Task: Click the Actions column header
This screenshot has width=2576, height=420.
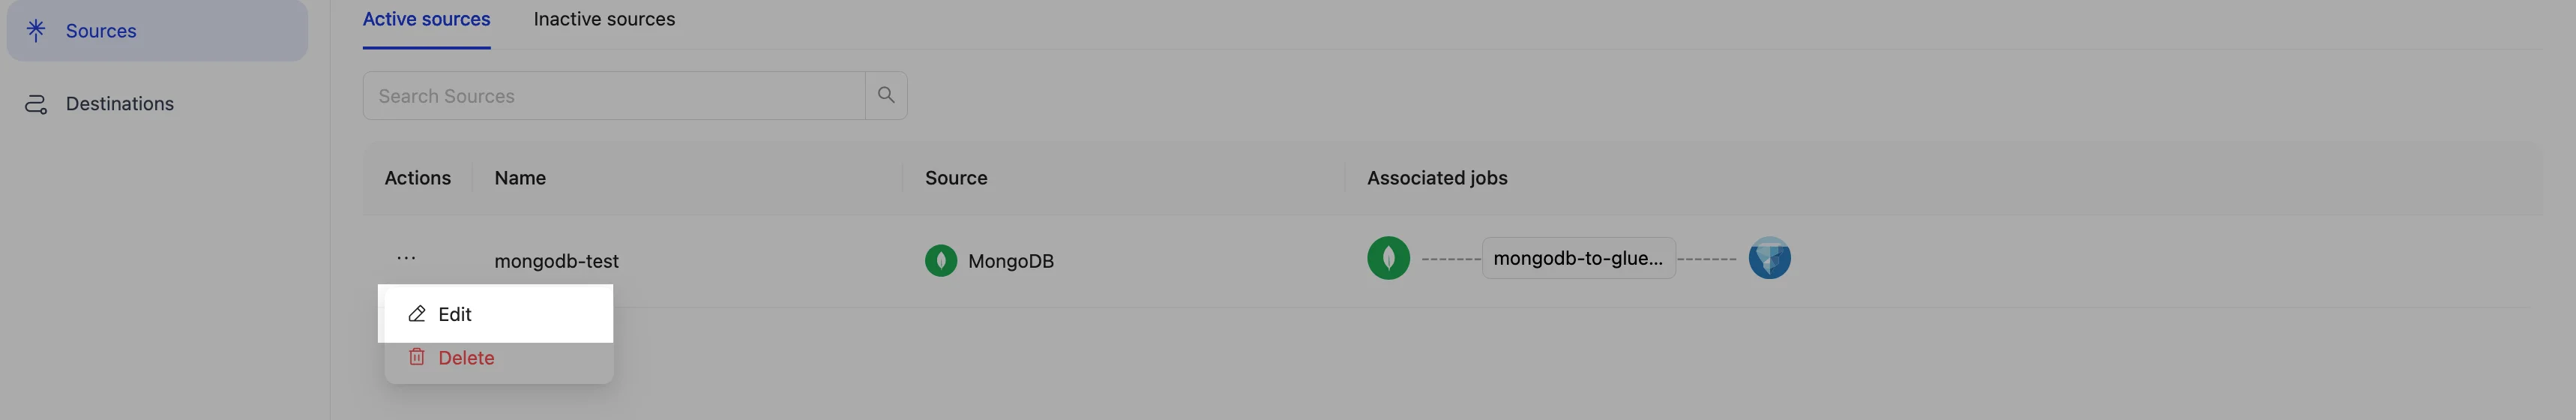Action: coord(417,178)
